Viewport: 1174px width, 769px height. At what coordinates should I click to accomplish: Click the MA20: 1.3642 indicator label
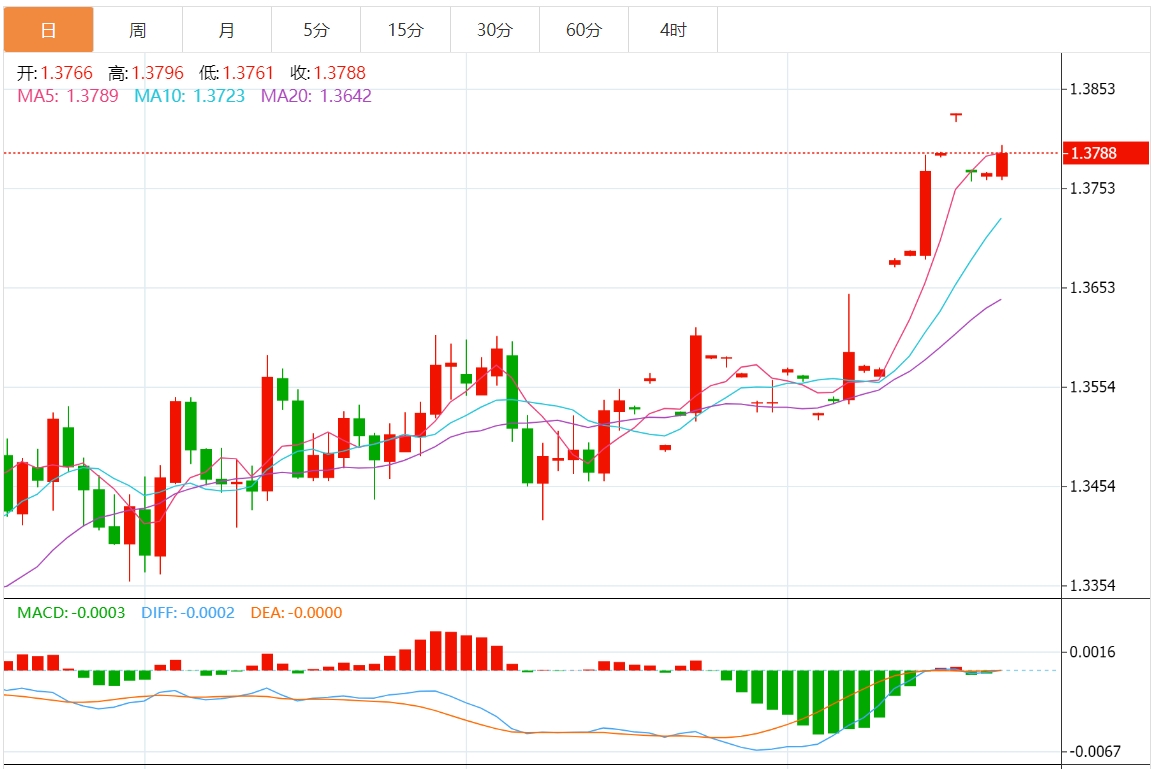click(x=316, y=96)
